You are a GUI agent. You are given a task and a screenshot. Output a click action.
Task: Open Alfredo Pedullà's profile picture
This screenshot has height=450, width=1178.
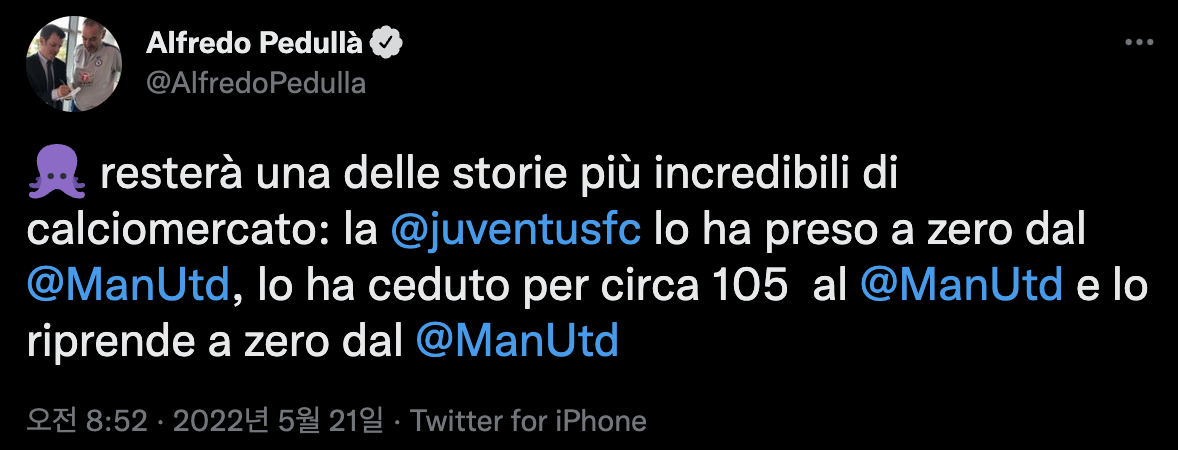(74, 63)
